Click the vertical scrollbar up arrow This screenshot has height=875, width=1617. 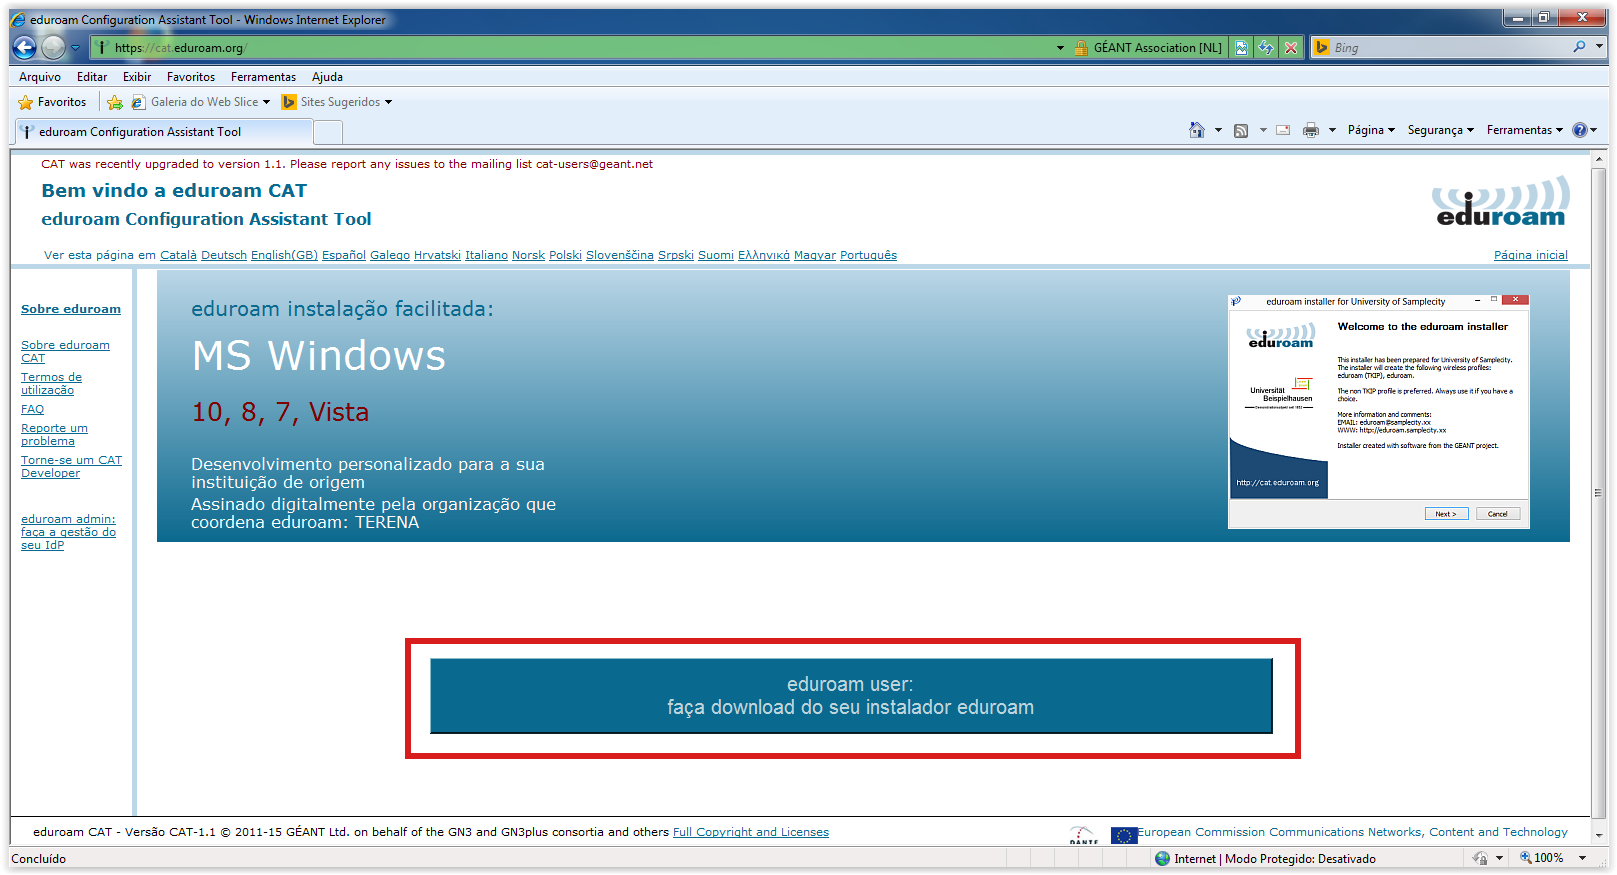[x=1600, y=159]
